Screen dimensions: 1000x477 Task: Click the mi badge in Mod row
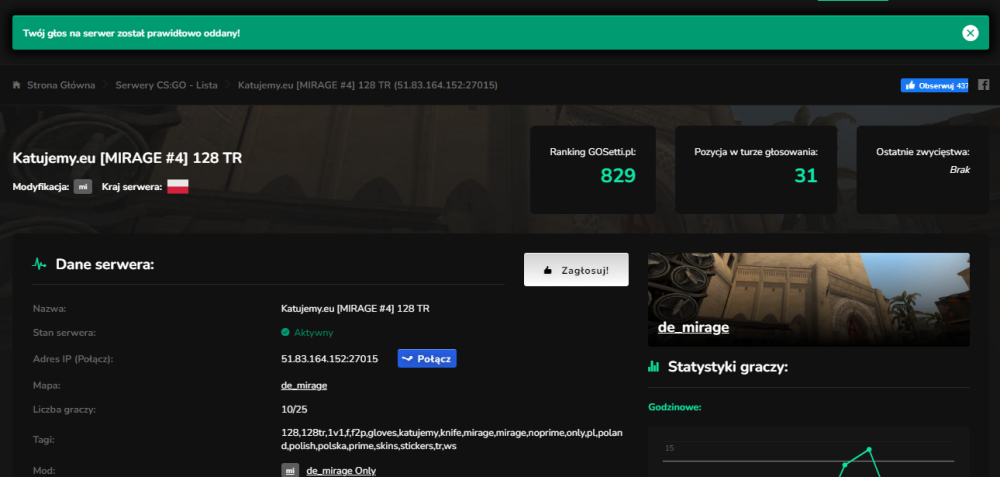(x=290, y=471)
